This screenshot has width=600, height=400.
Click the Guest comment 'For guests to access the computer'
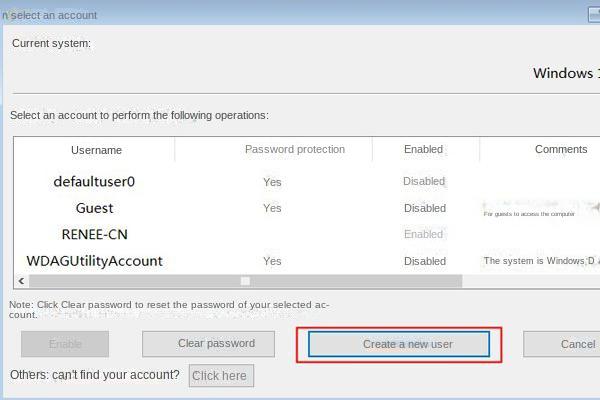(529, 214)
